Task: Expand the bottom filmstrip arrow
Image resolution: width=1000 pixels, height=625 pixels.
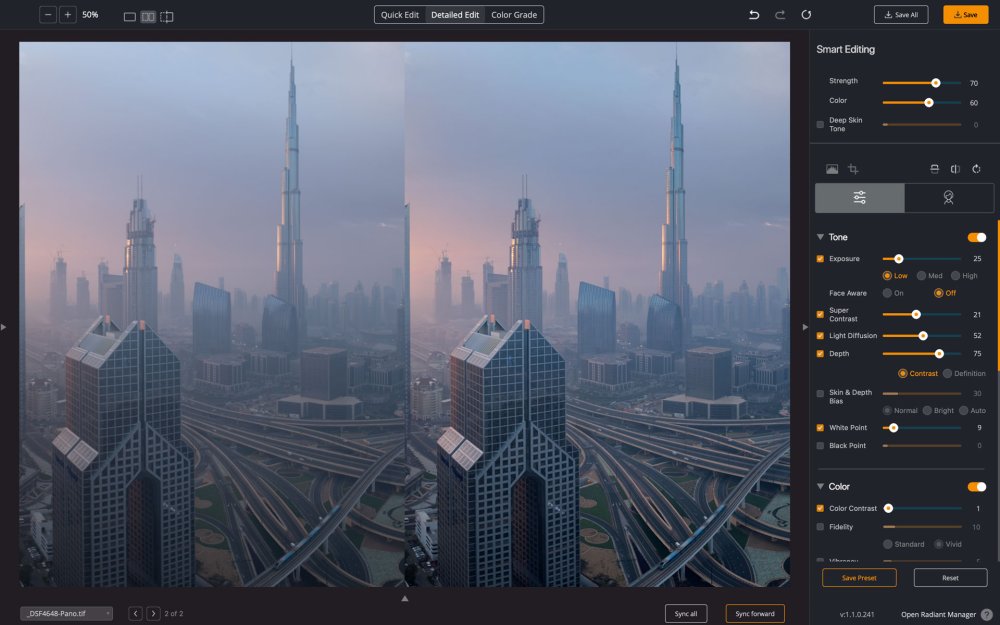Action: (404, 598)
